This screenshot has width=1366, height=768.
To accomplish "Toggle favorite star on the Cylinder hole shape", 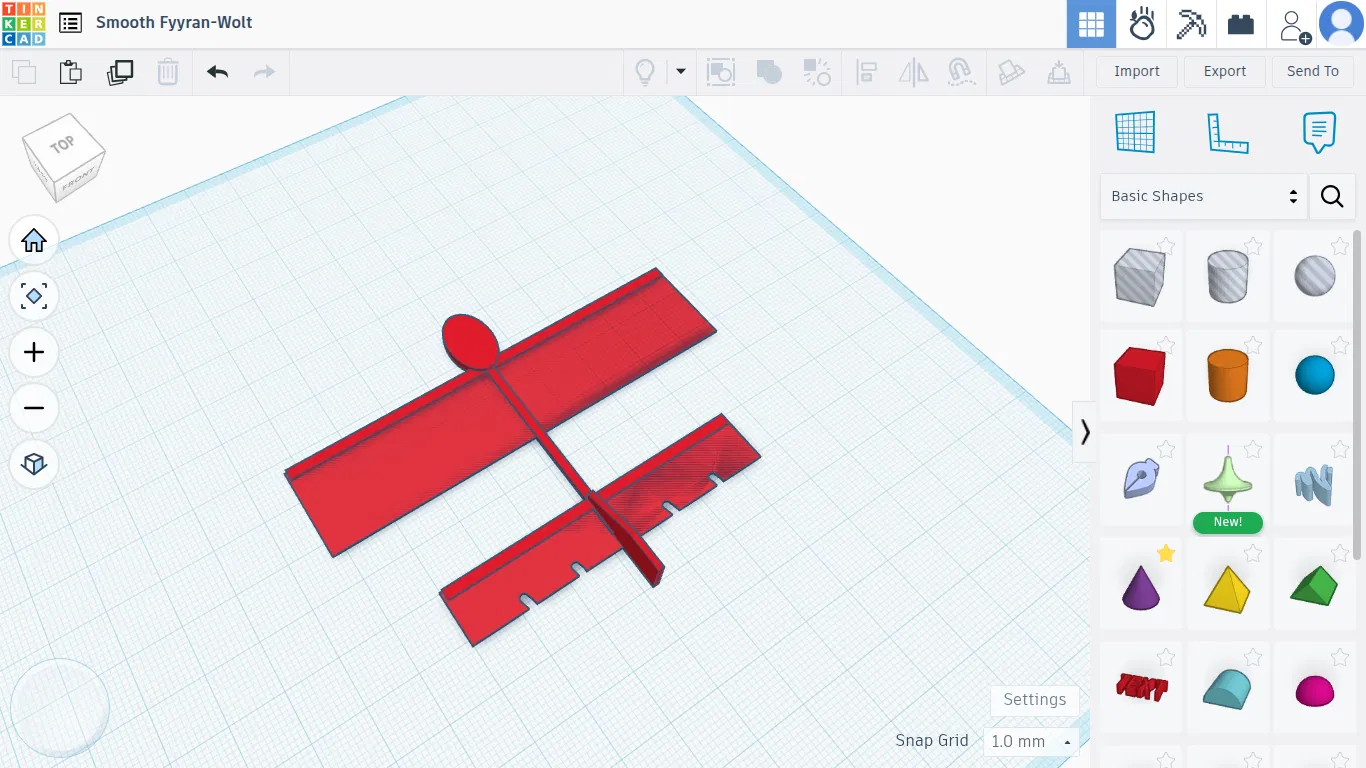I will point(1253,246).
